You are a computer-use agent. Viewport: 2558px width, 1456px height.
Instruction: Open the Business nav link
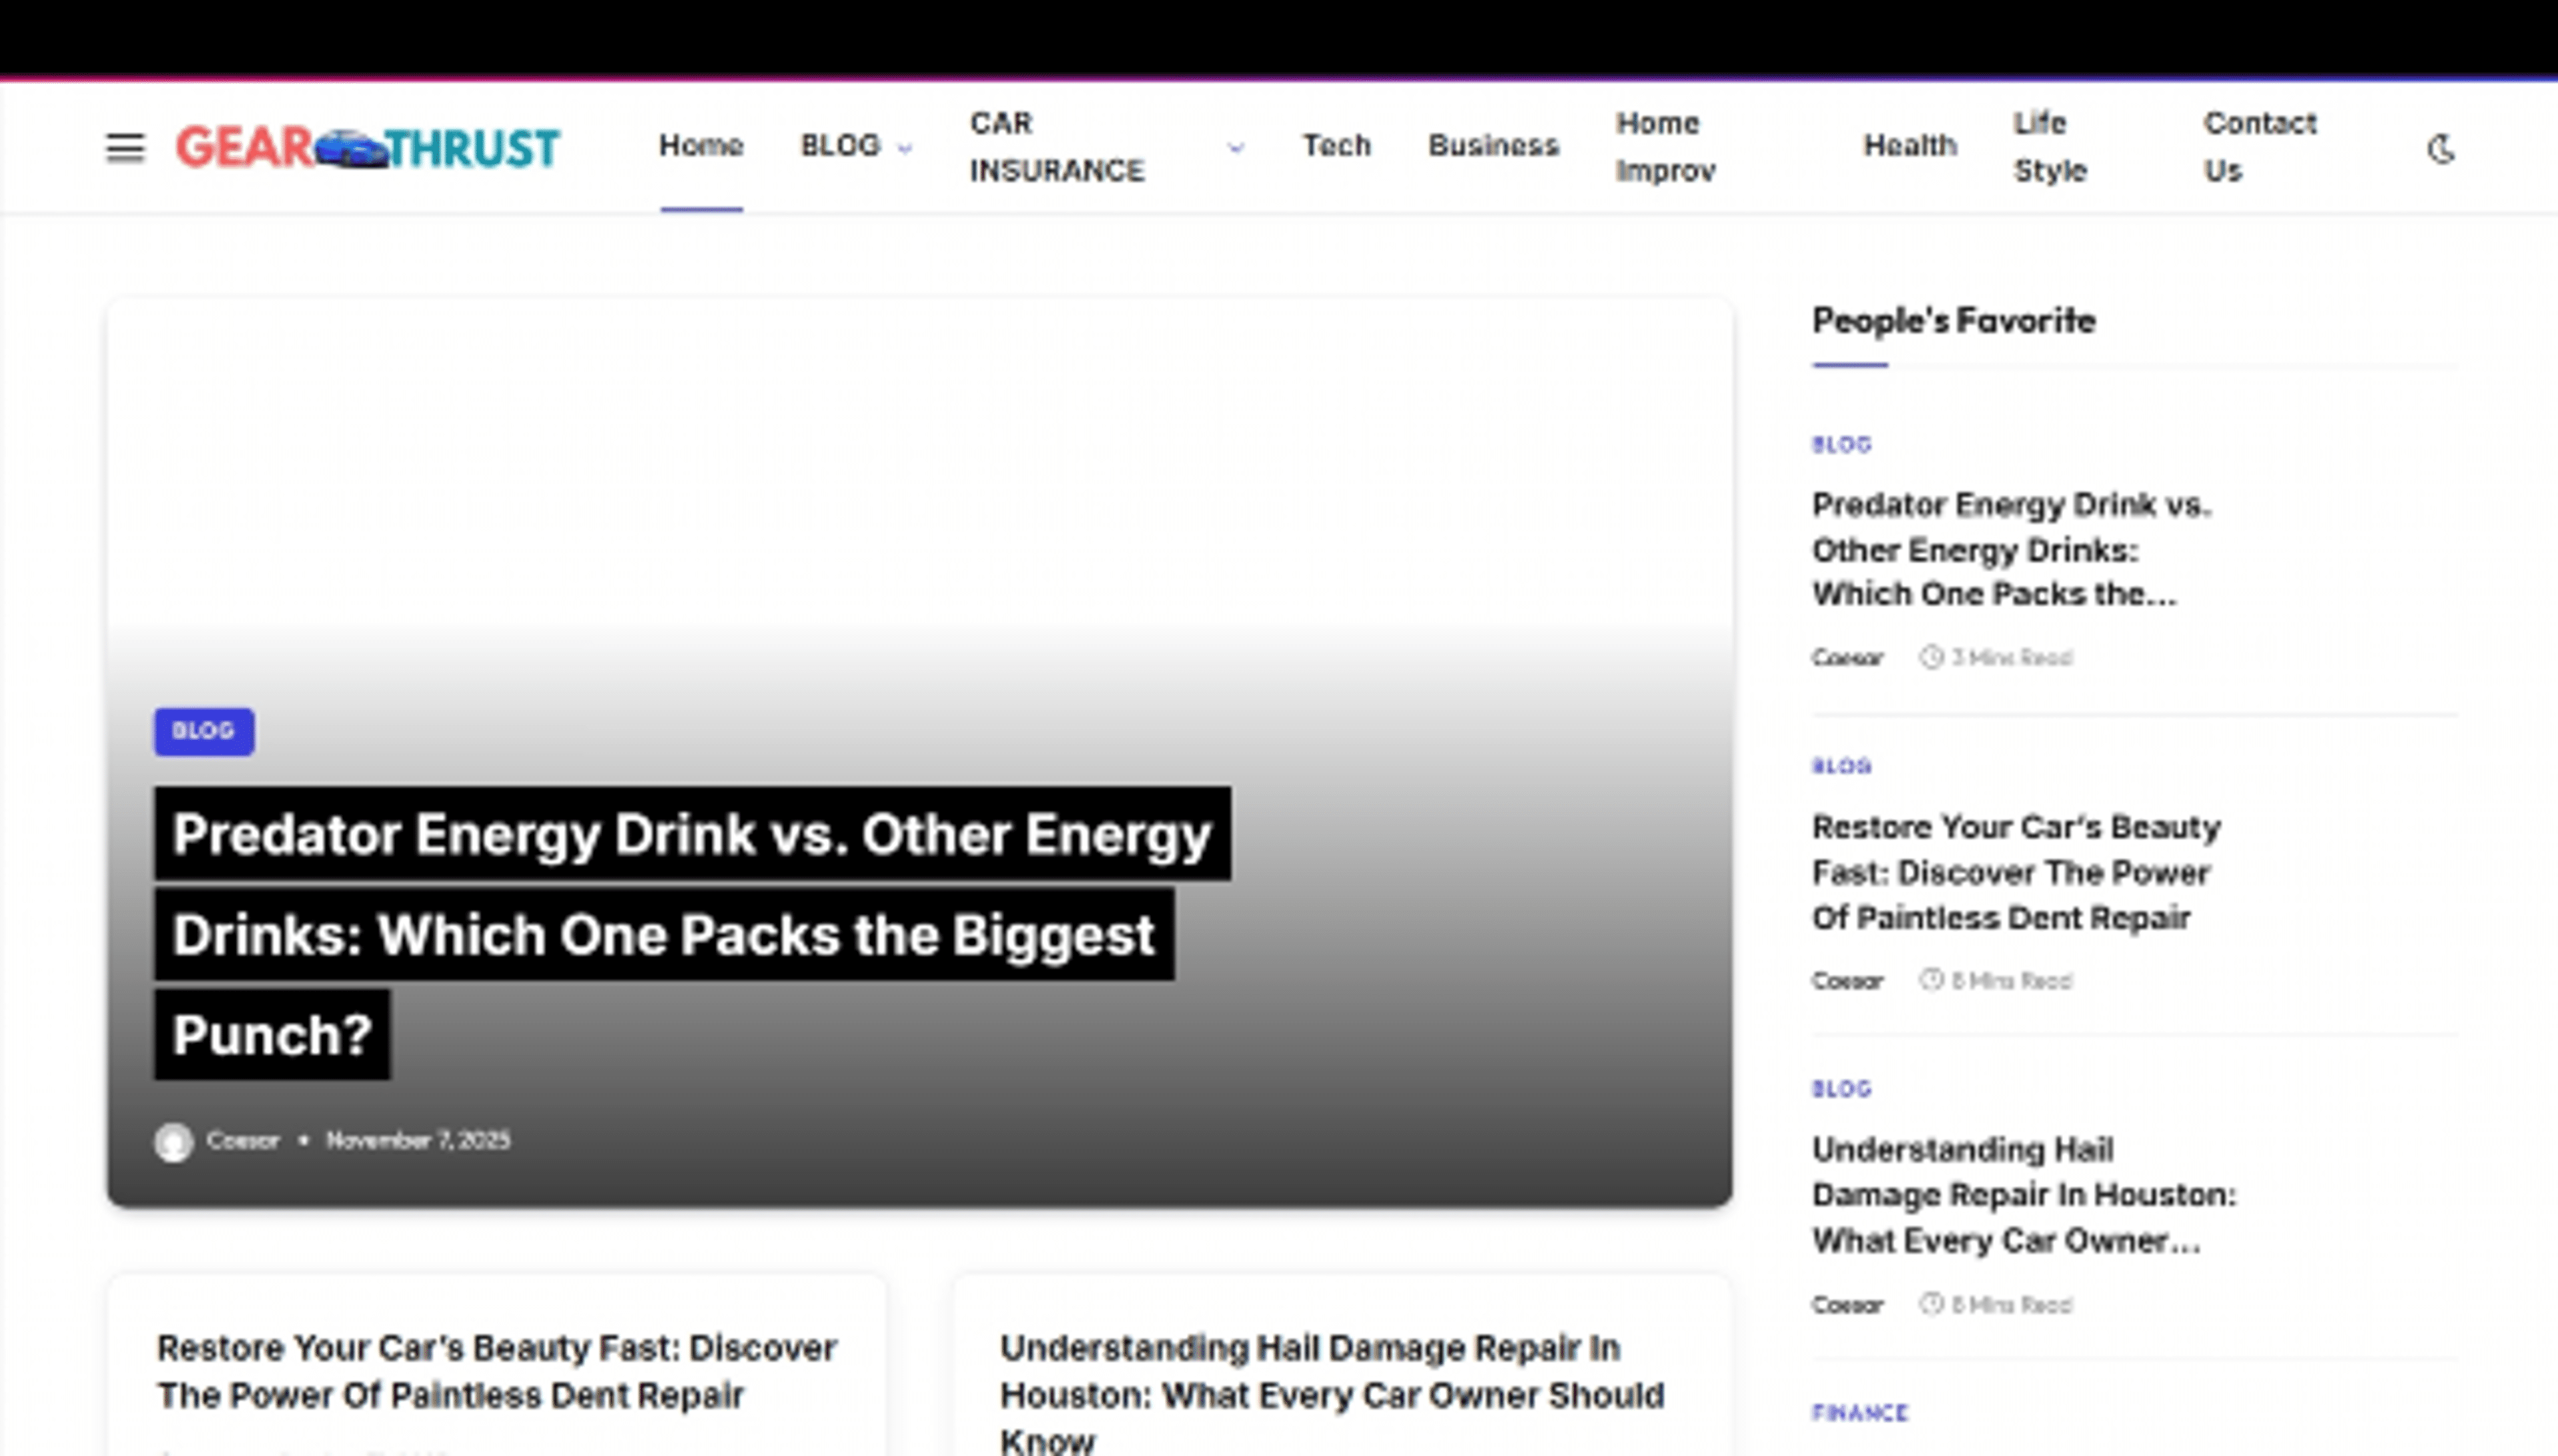(1493, 146)
